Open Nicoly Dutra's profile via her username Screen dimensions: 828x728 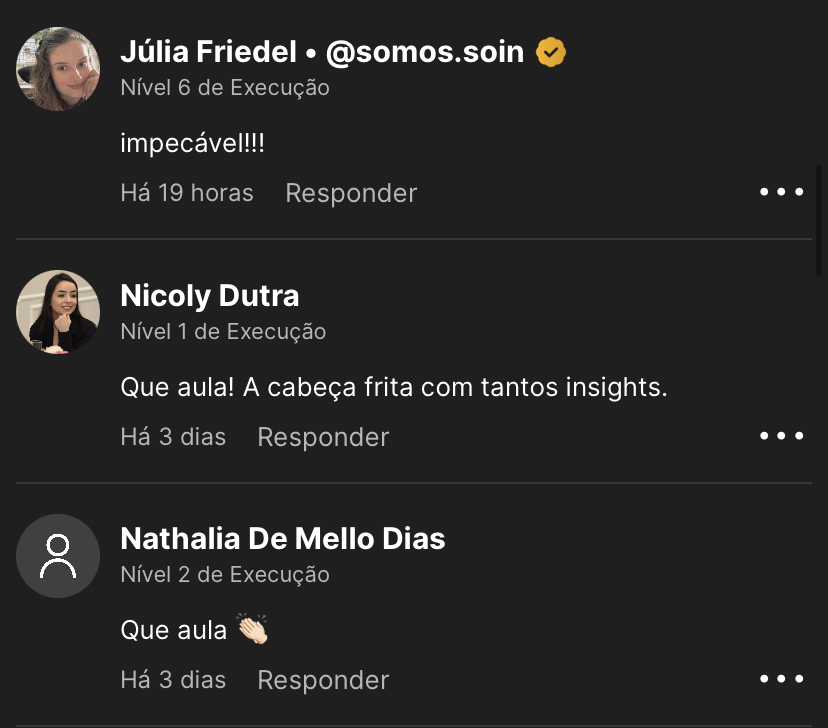pos(209,295)
